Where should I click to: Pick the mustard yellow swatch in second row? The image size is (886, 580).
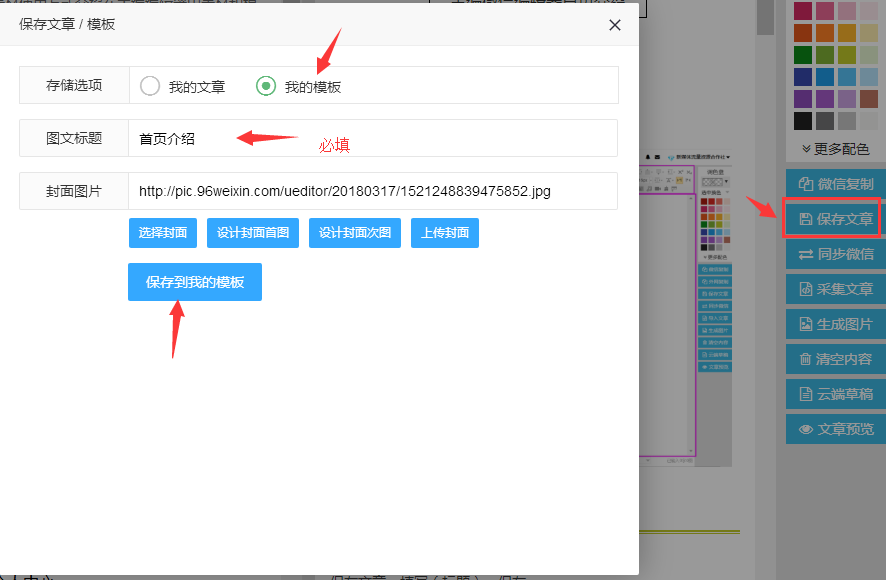846,33
